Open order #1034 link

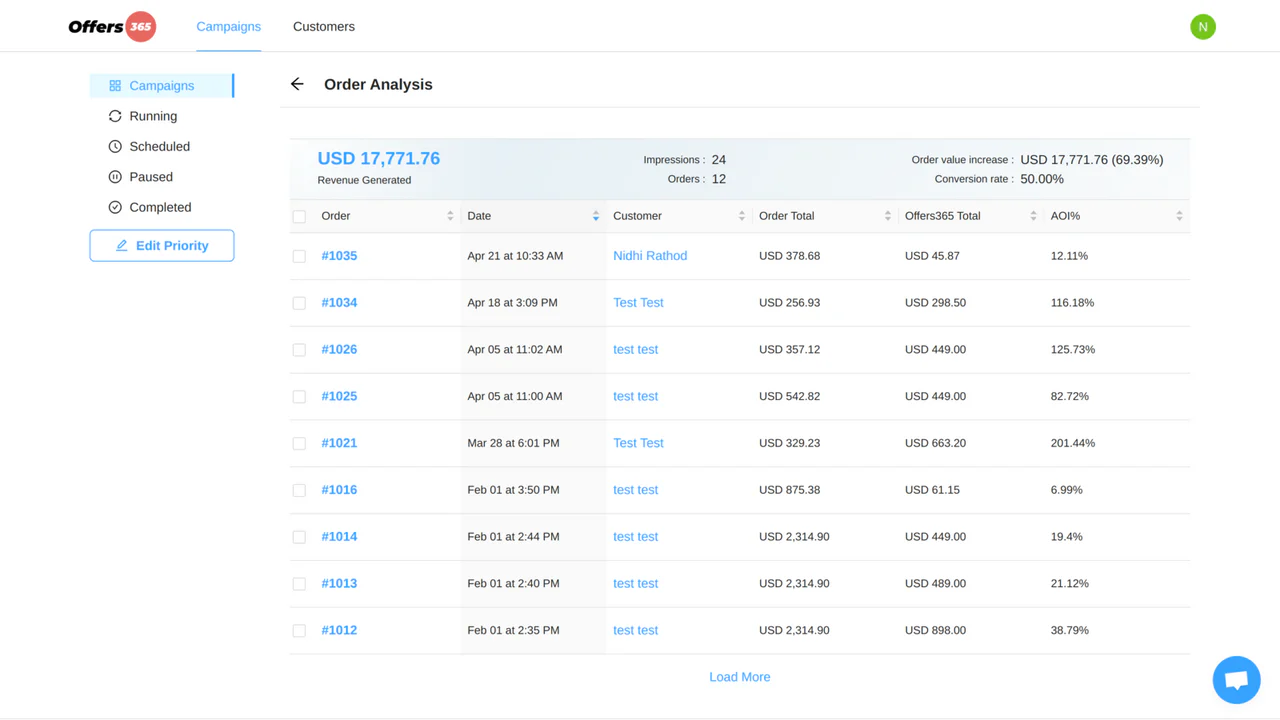(339, 303)
